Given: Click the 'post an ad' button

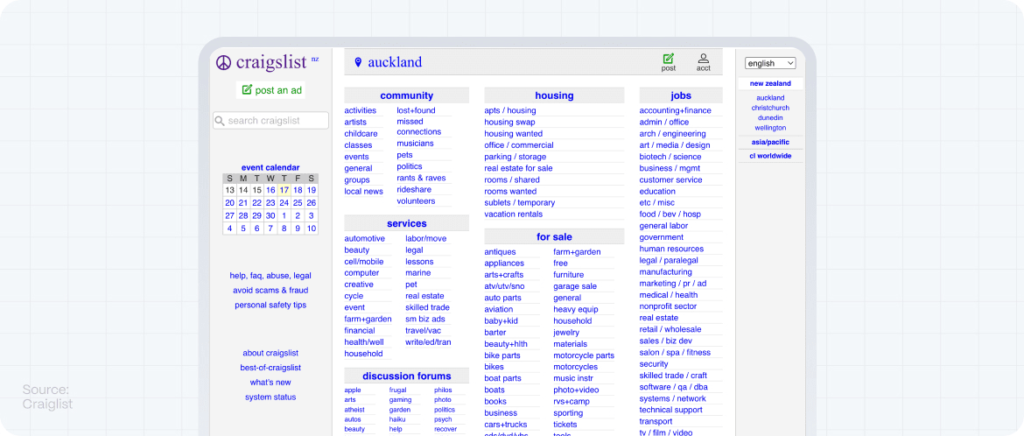Looking at the screenshot, I should (x=271, y=90).
